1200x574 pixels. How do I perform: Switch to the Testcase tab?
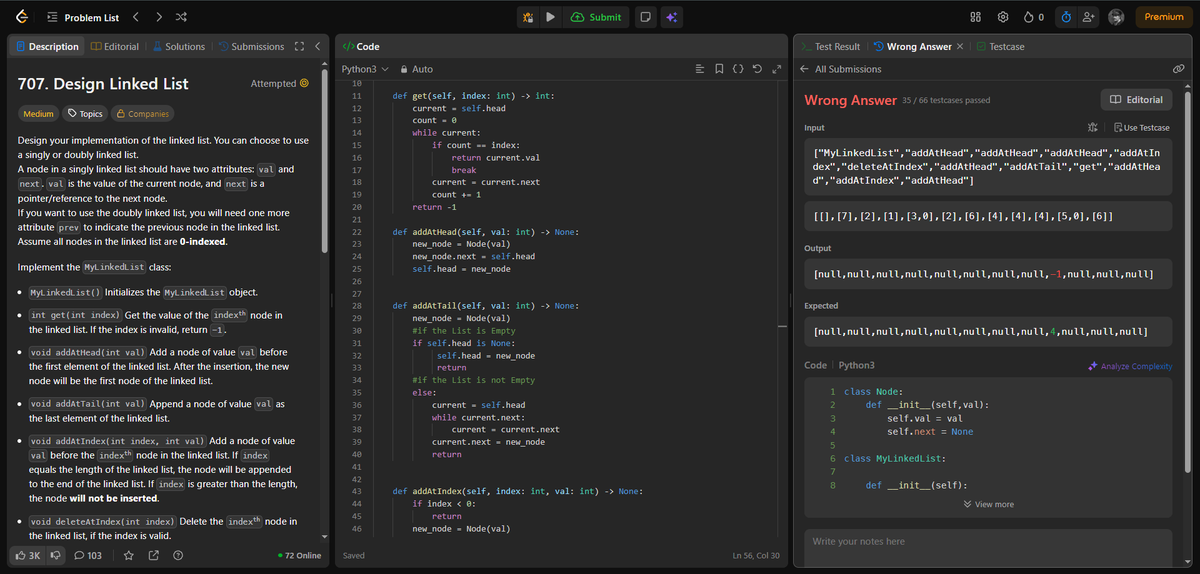click(1001, 47)
